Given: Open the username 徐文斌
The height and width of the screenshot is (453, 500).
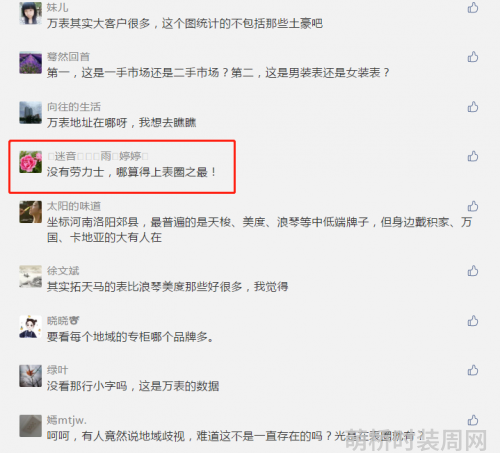Looking at the screenshot, I should (63, 271).
